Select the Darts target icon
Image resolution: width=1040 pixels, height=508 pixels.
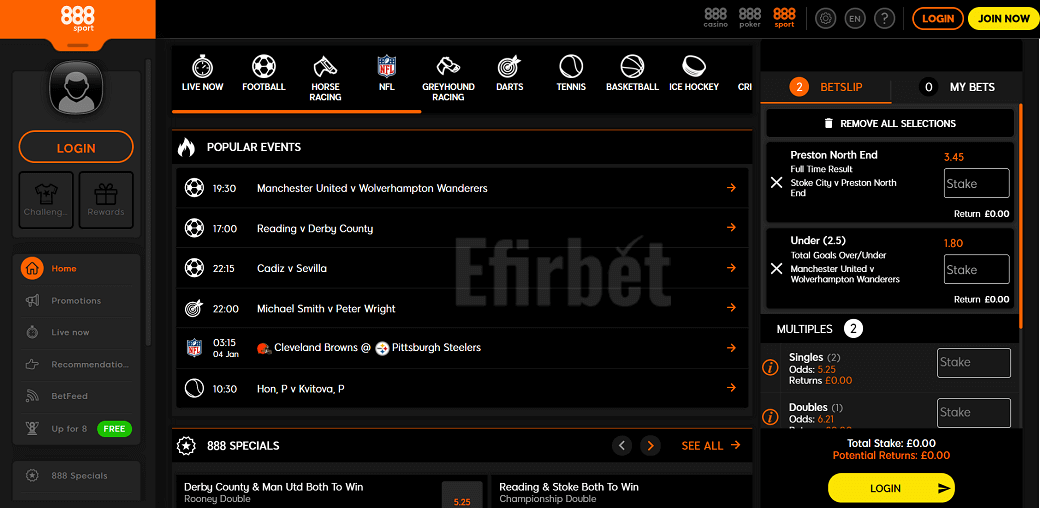click(x=509, y=67)
